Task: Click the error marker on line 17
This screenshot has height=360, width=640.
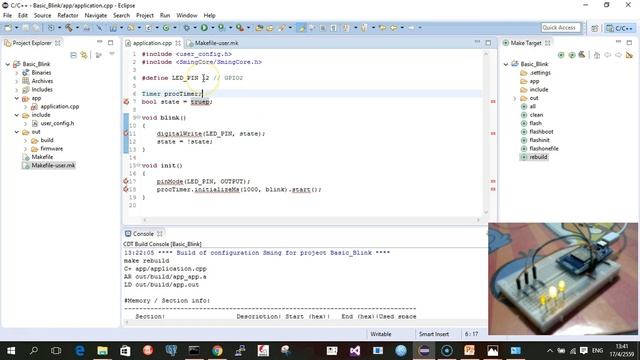Action: click(x=126, y=181)
